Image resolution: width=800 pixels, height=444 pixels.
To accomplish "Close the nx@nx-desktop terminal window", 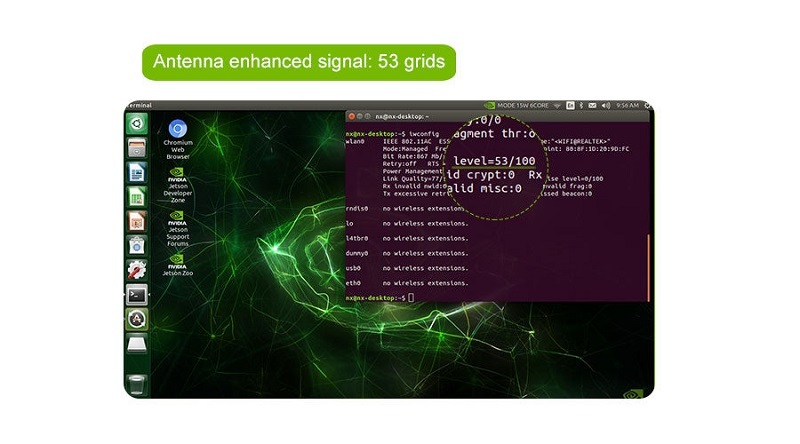I will (351, 116).
